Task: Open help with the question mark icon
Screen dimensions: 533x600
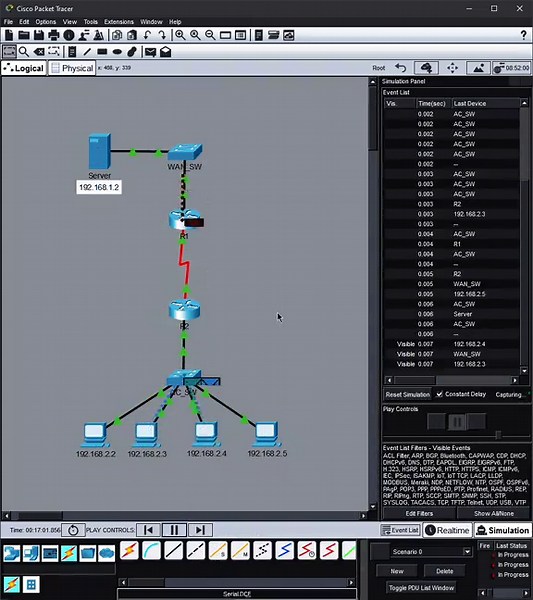Action: tap(523, 35)
